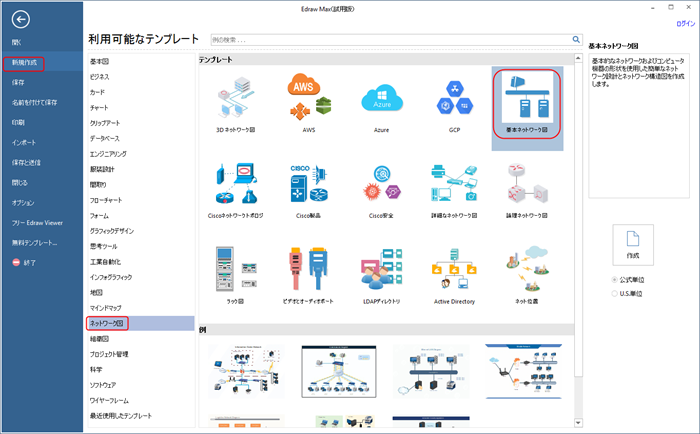Select the ソフトウェア category
The height and width of the screenshot is (434, 700).
pos(103,385)
